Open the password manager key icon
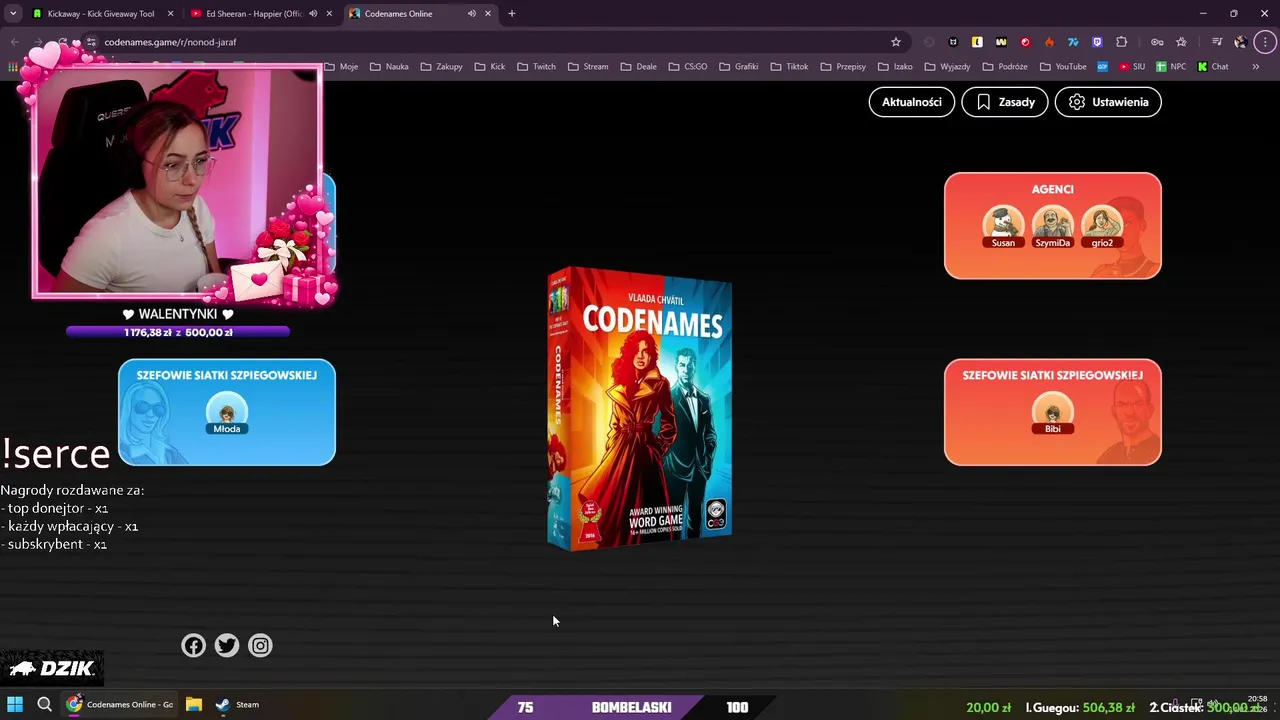Image resolution: width=1280 pixels, height=720 pixels. point(1157,42)
